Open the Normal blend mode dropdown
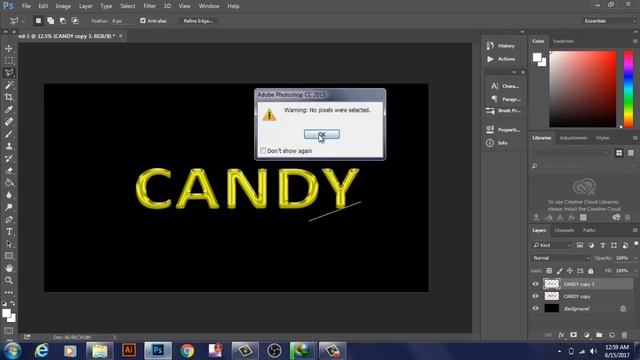Image resolution: width=640 pixels, height=360 pixels. 561,258
